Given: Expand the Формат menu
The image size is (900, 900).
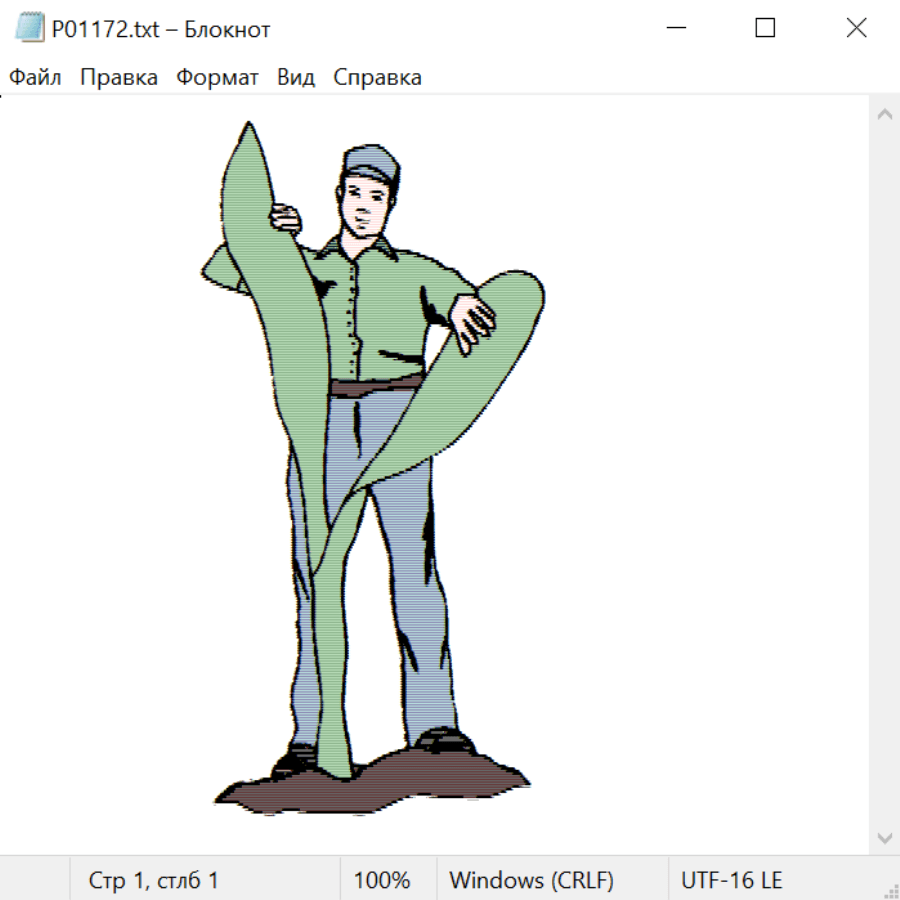Looking at the screenshot, I should pos(217,78).
